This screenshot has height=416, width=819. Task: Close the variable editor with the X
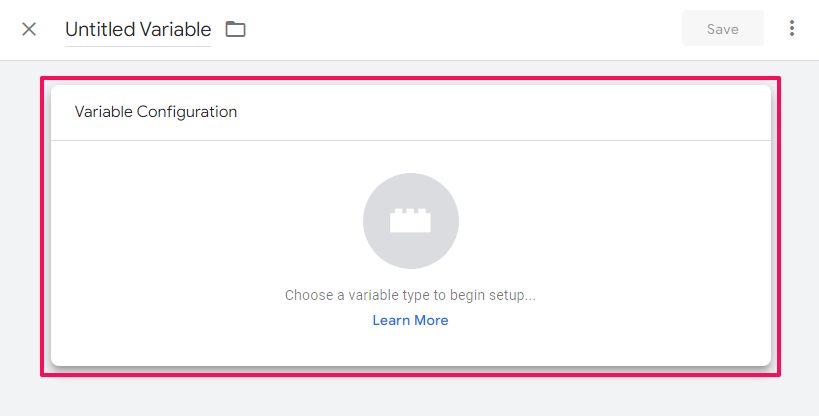29,29
